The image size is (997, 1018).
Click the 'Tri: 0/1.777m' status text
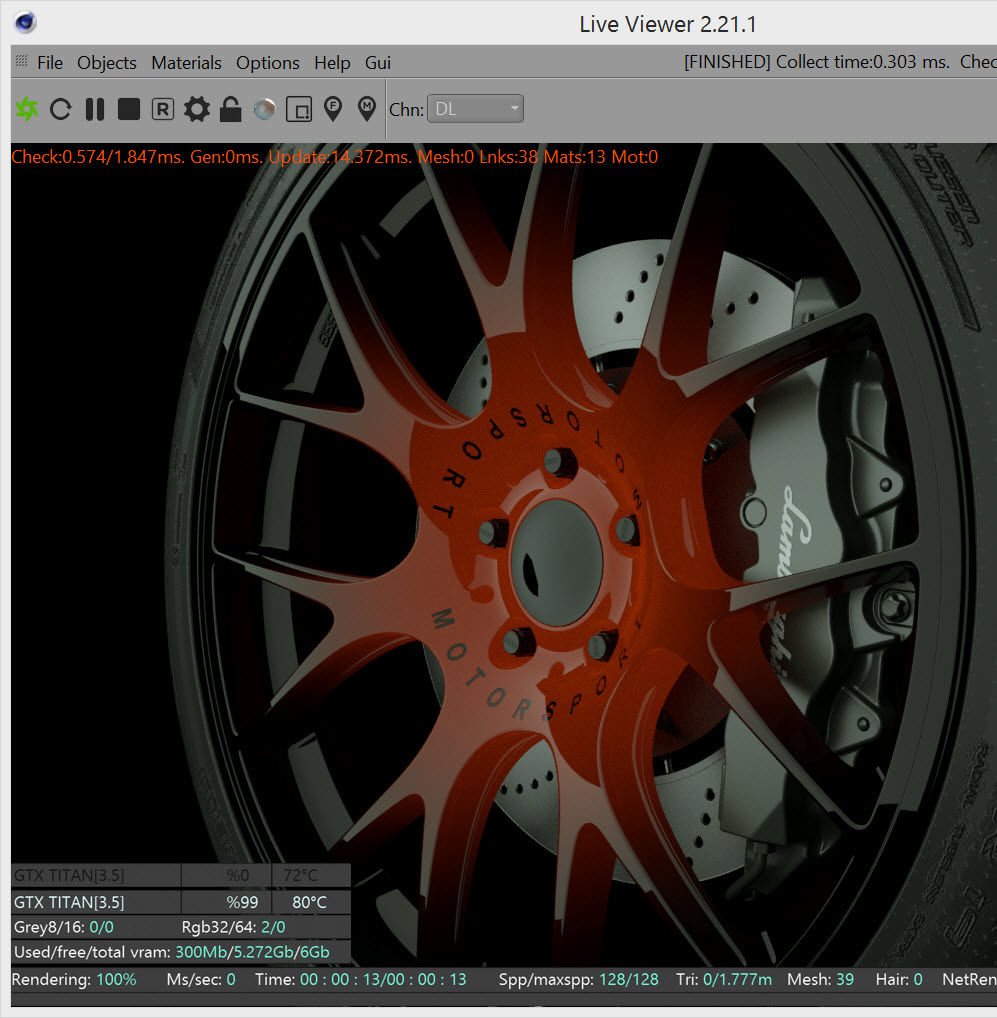coord(724,980)
